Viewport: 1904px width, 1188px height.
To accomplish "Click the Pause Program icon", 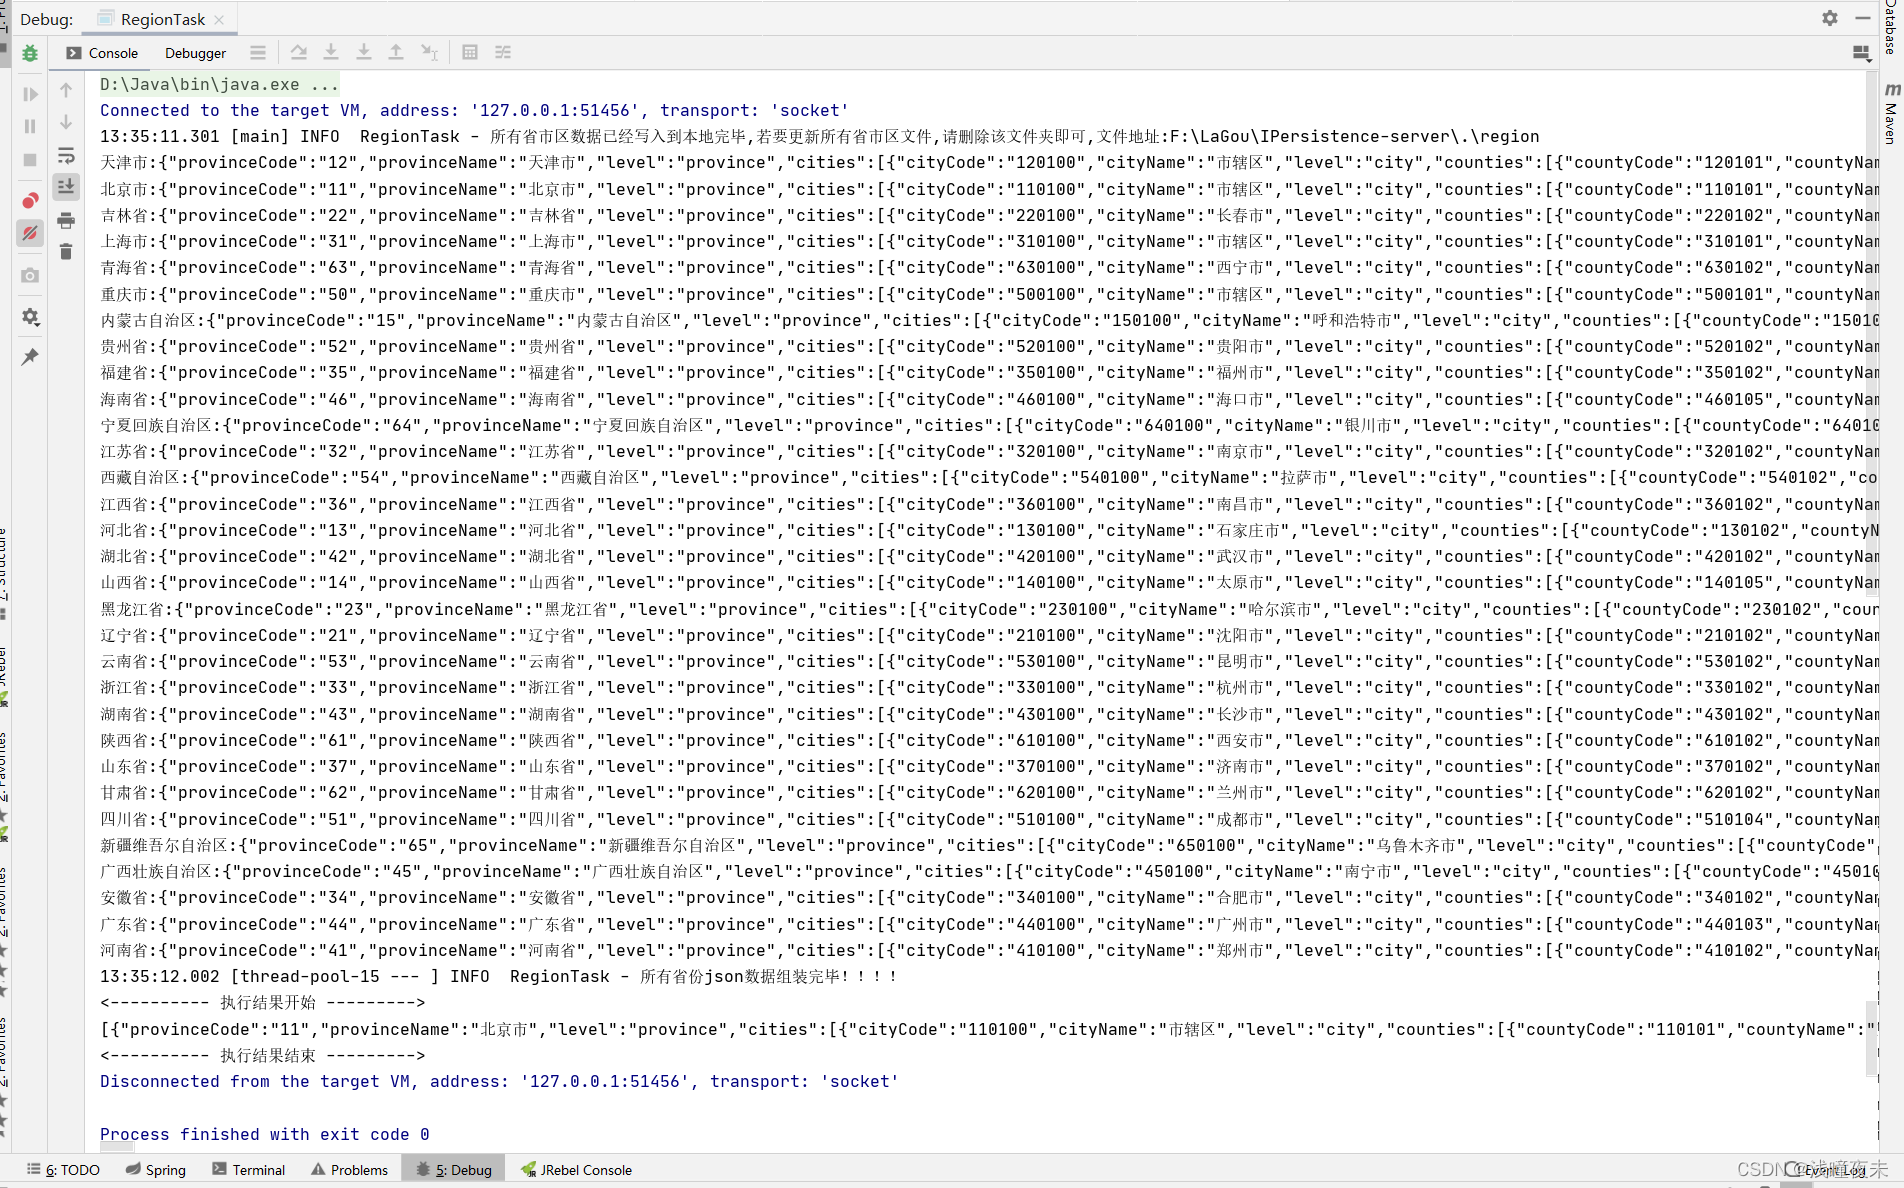I will [30, 126].
